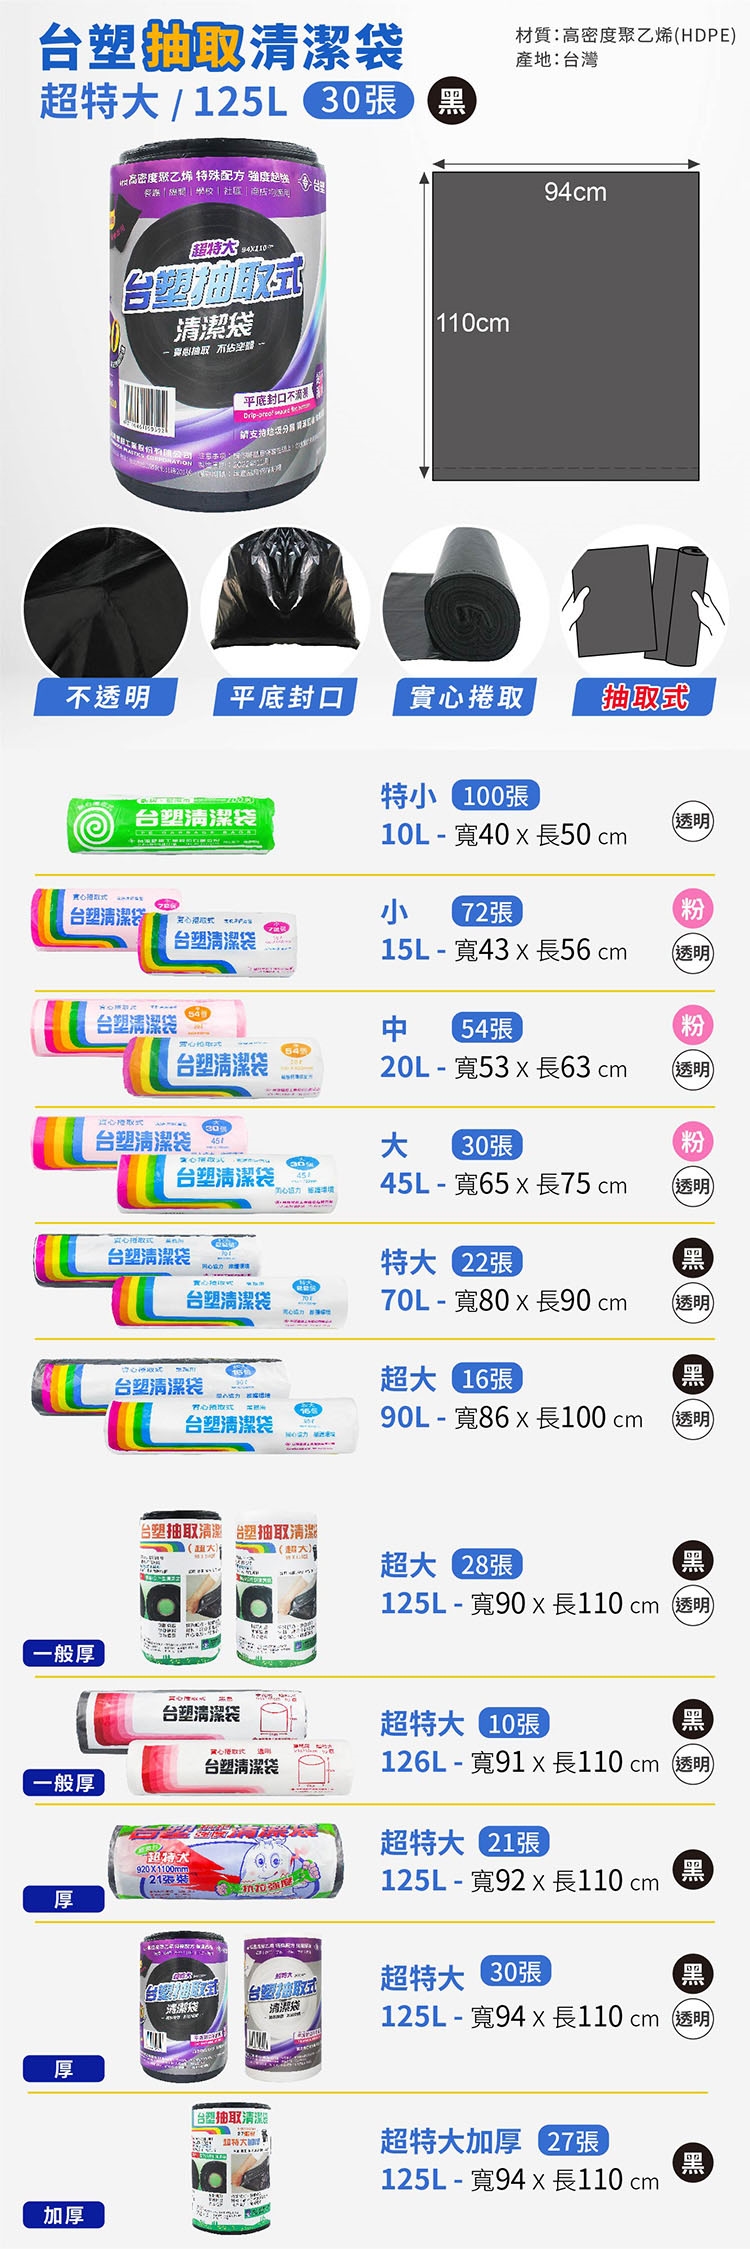Viewport: 750px width, 2249px height.
Task: Click the 一般厚 tag beside 28張 product
Action: point(64,1654)
